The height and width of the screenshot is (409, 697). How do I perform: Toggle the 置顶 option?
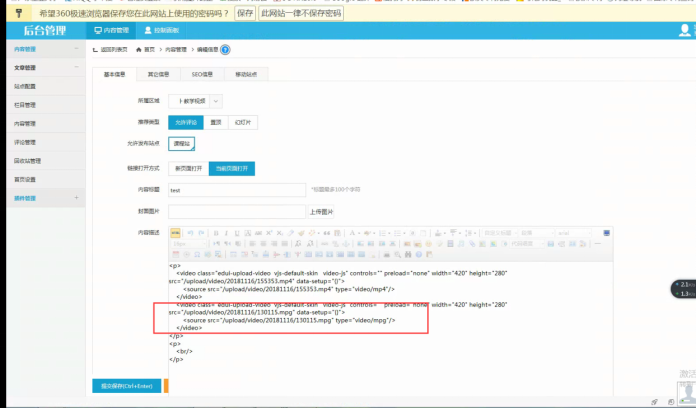tap(215, 121)
